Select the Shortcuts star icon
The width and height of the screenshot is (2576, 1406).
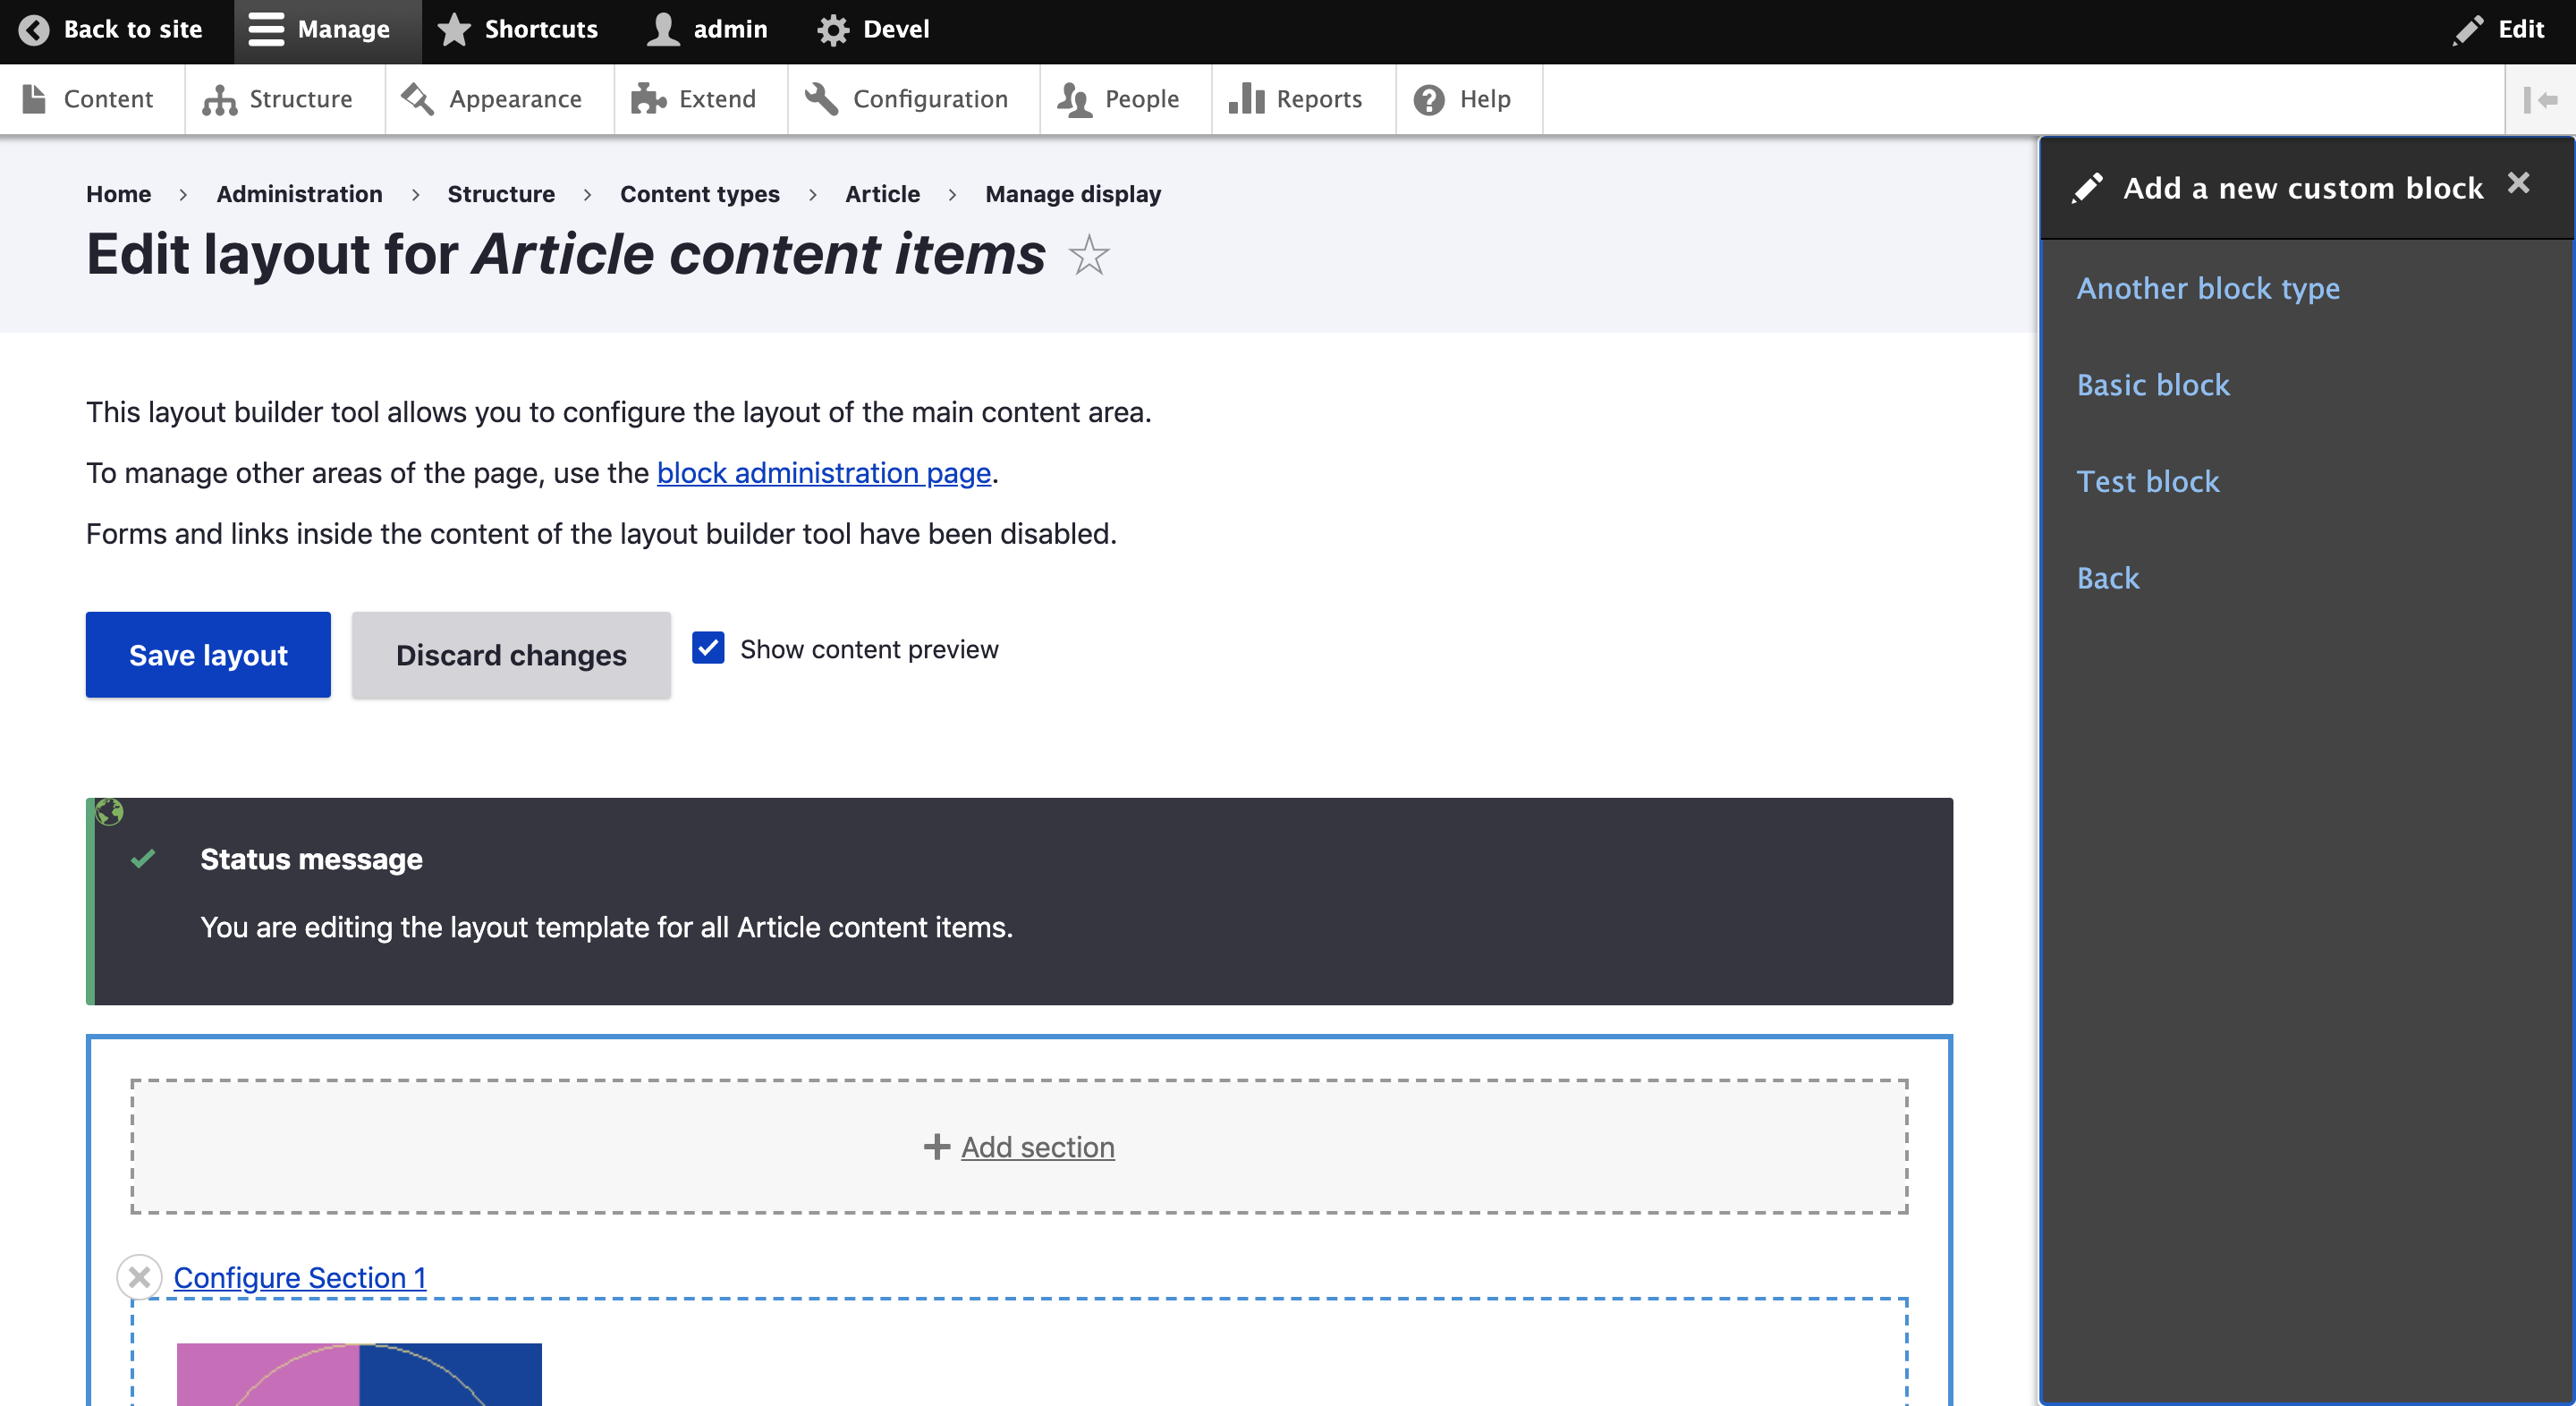click(453, 29)
